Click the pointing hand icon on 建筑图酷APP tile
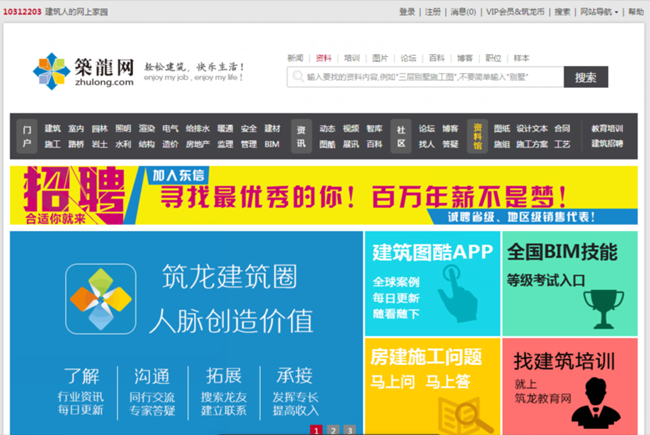This screenshot has width=650, height=435. pos(457,294)
